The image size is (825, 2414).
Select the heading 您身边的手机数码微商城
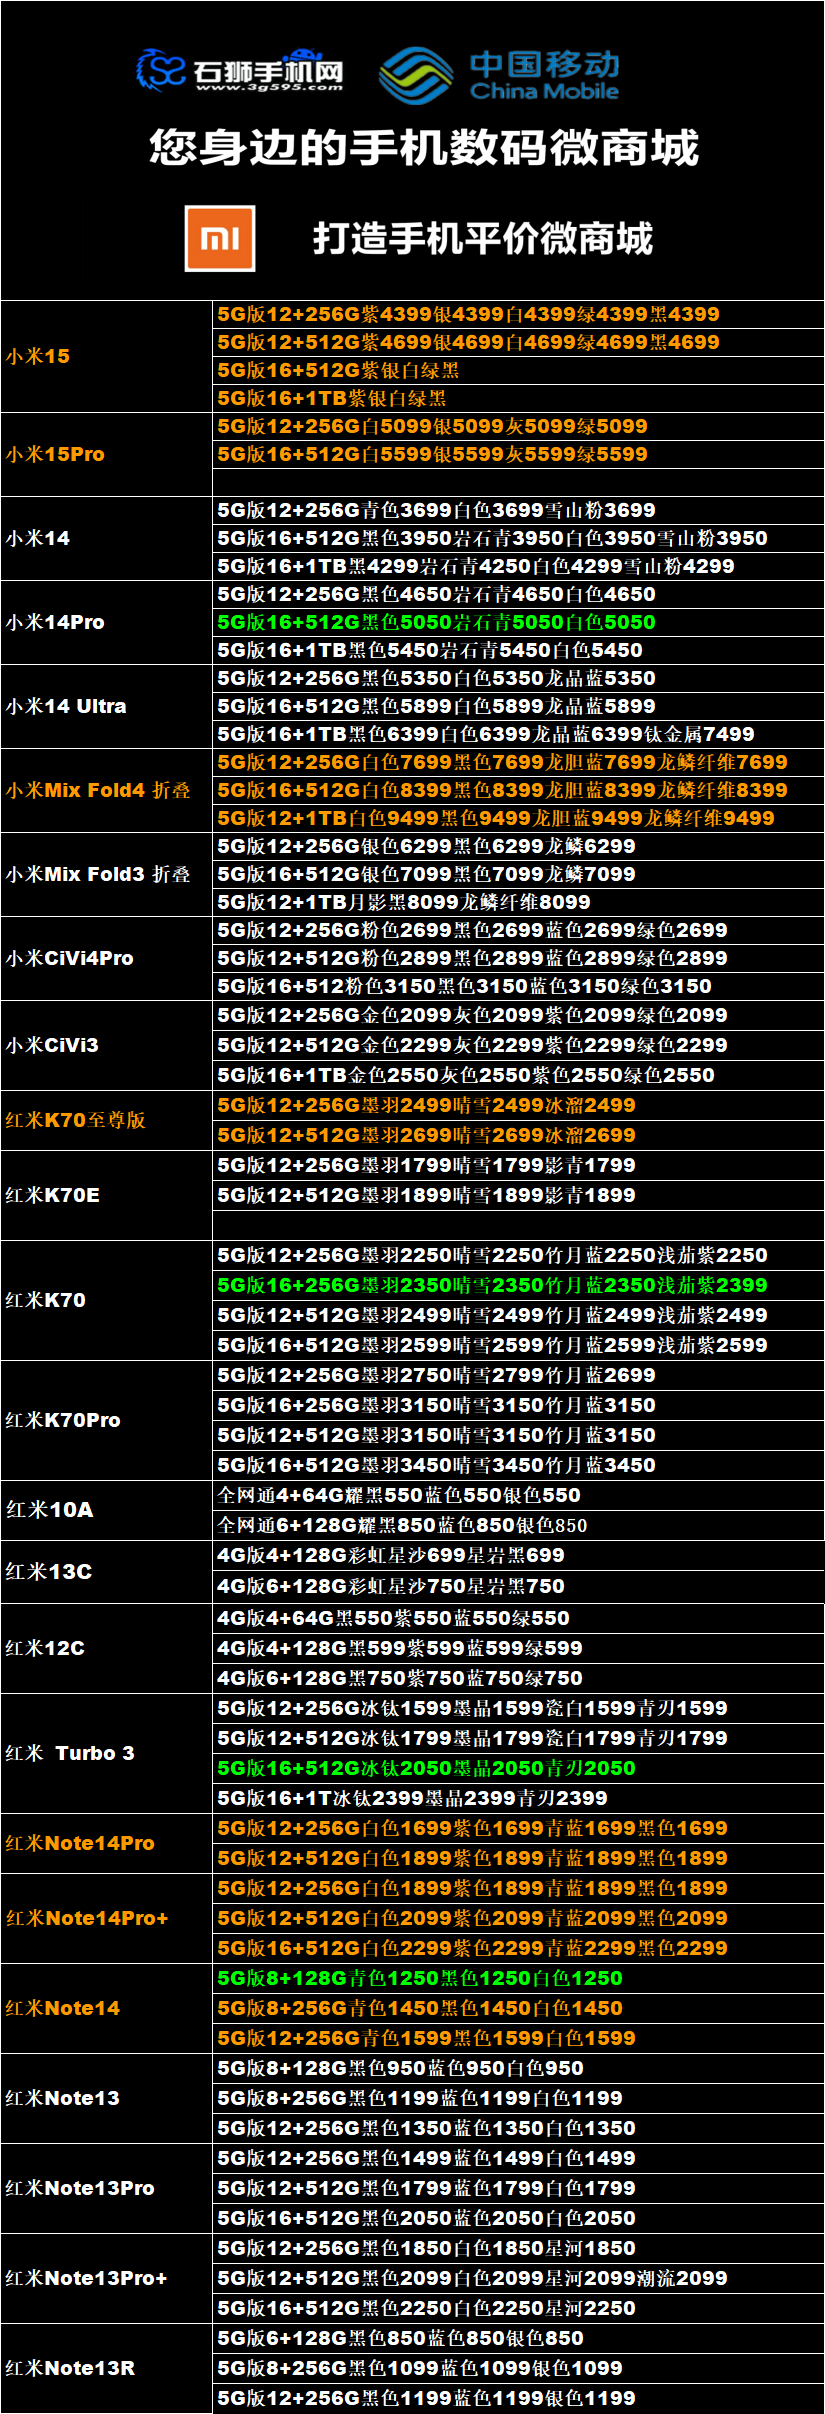point(423,147)
